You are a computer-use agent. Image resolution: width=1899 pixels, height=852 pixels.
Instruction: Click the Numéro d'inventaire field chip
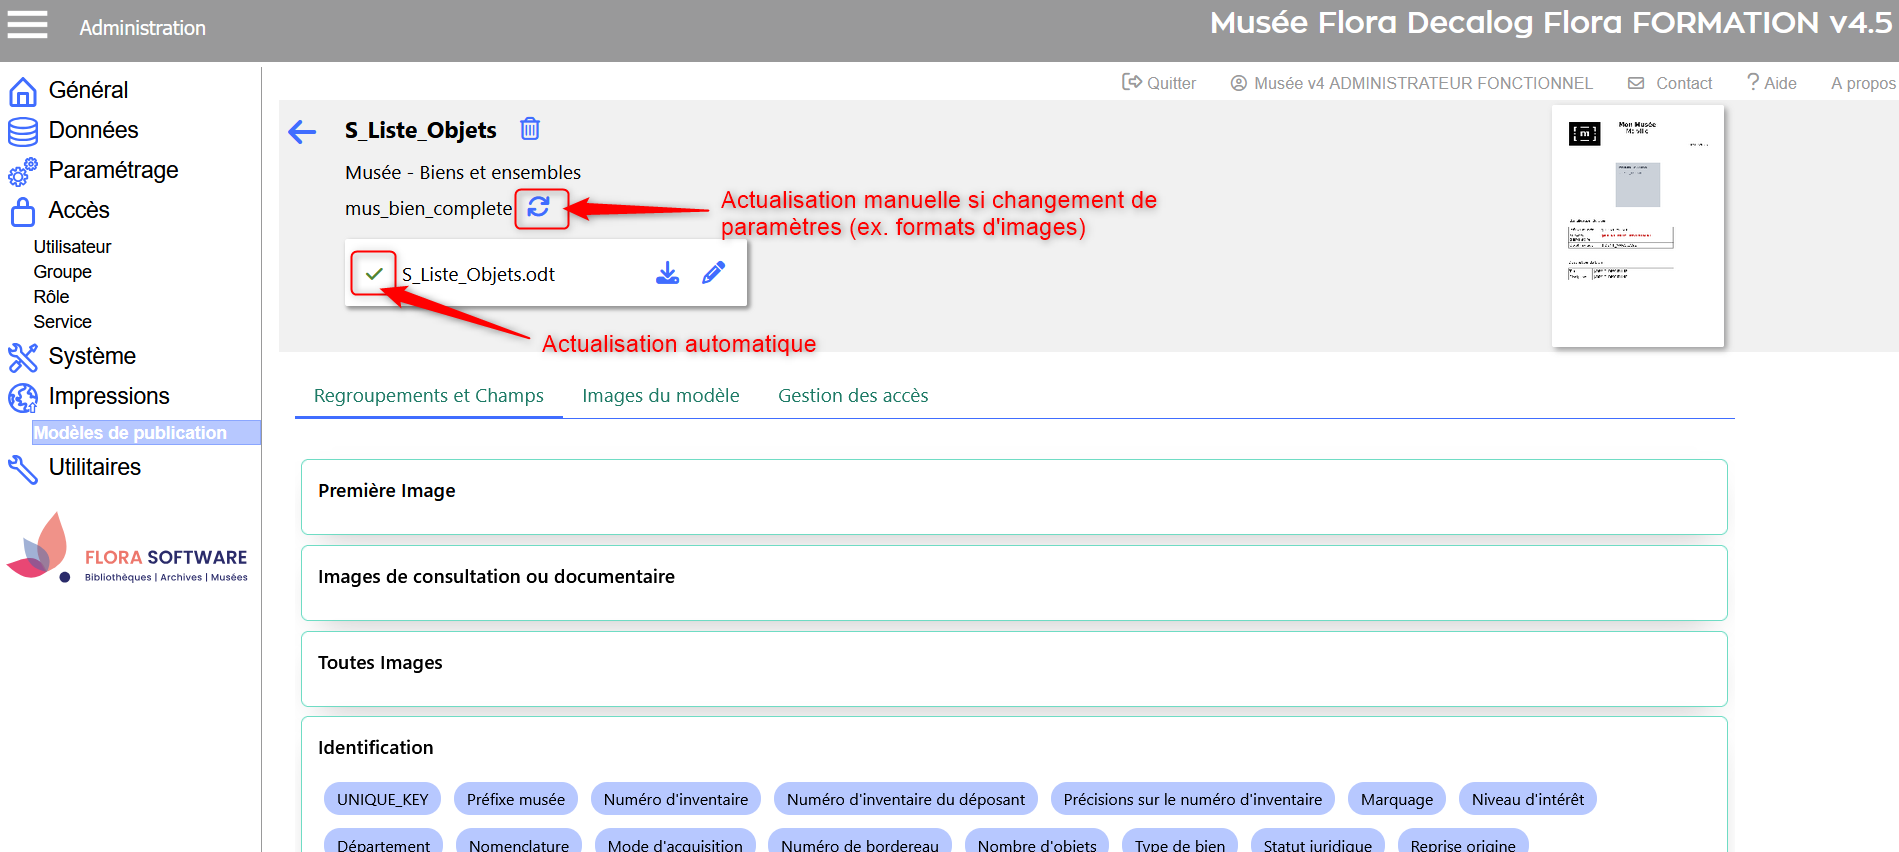click(x=675, y=799)
